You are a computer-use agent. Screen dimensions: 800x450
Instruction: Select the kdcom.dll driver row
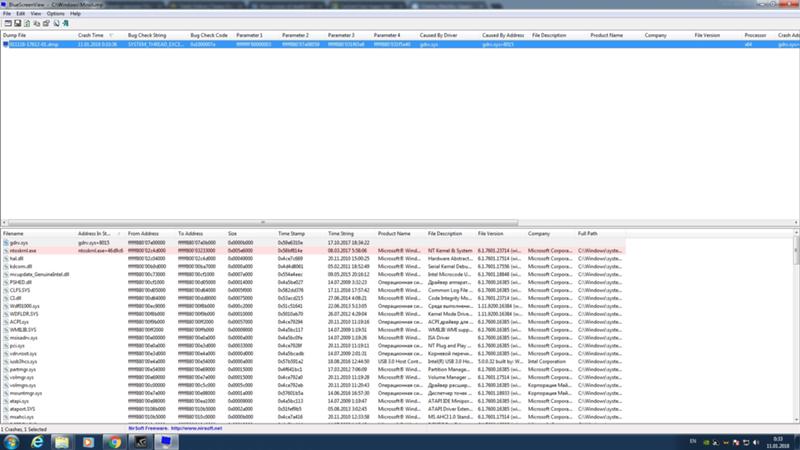tap(313, 266)
